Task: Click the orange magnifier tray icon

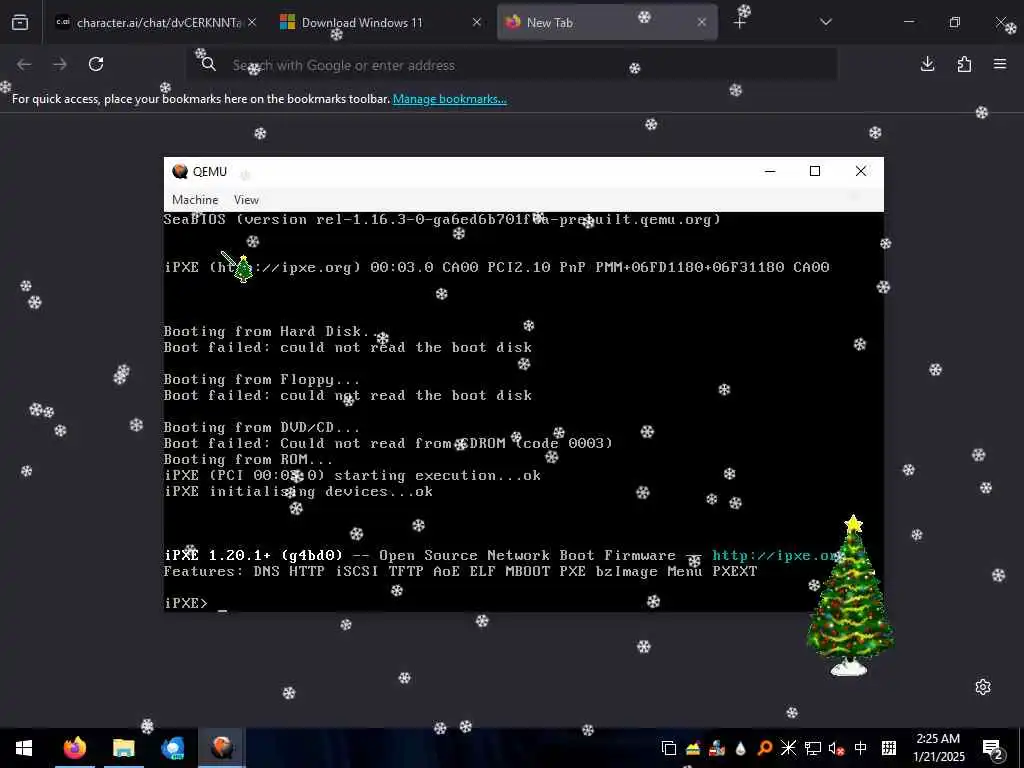Action: click(764, 748)
